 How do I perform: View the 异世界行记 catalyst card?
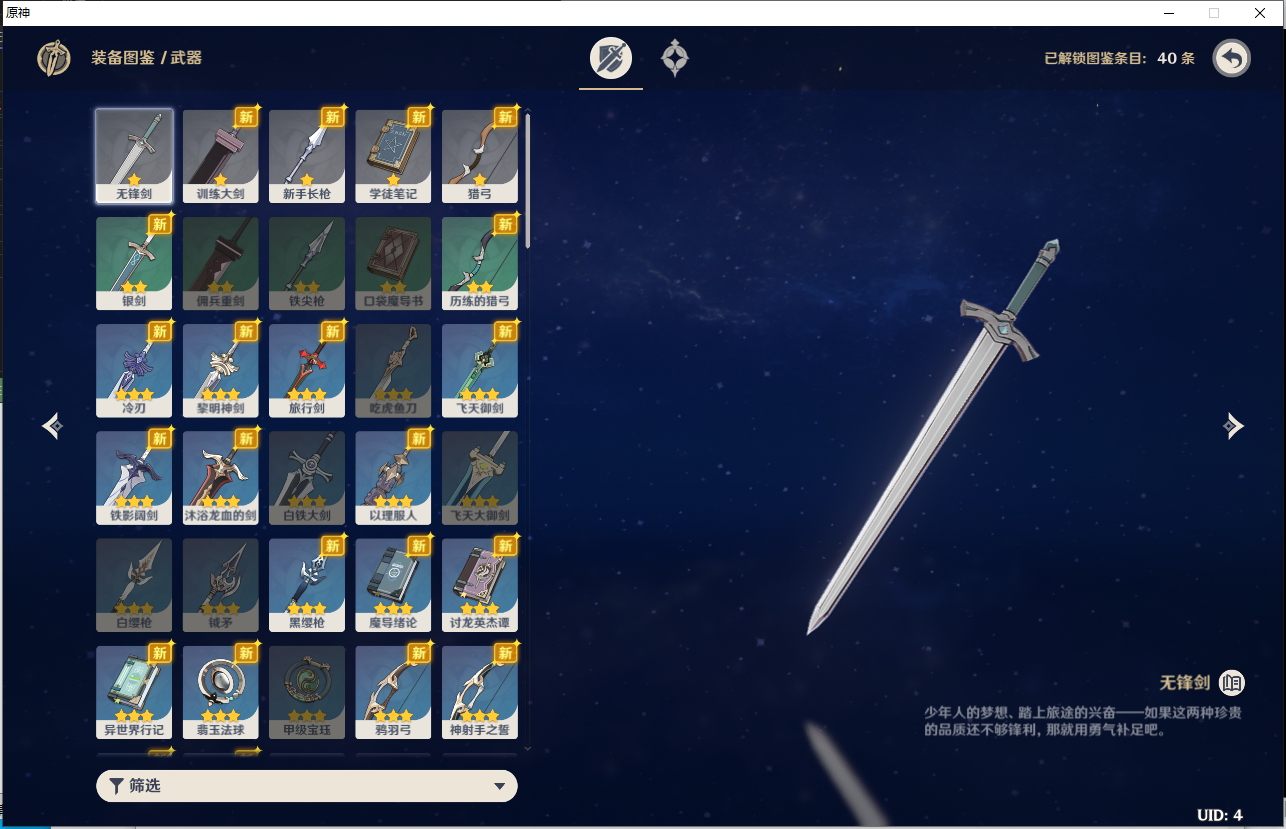(x=134, y=692)
